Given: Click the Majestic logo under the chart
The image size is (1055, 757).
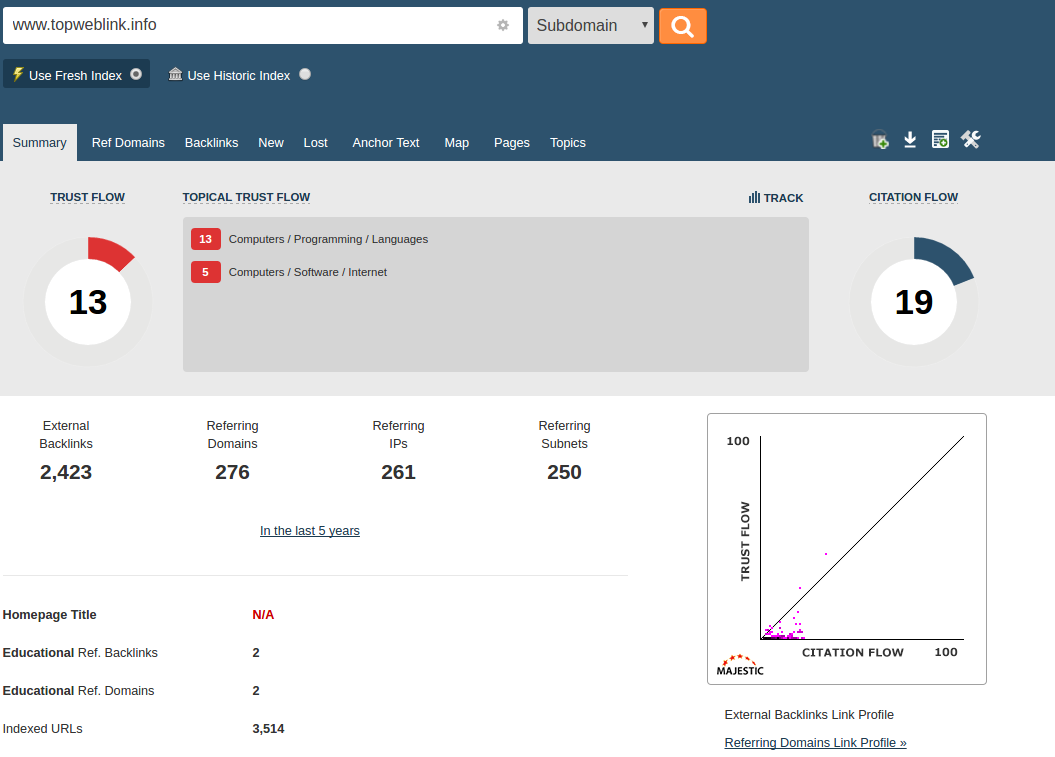Looking at the screenshot, I should [740, 665].
